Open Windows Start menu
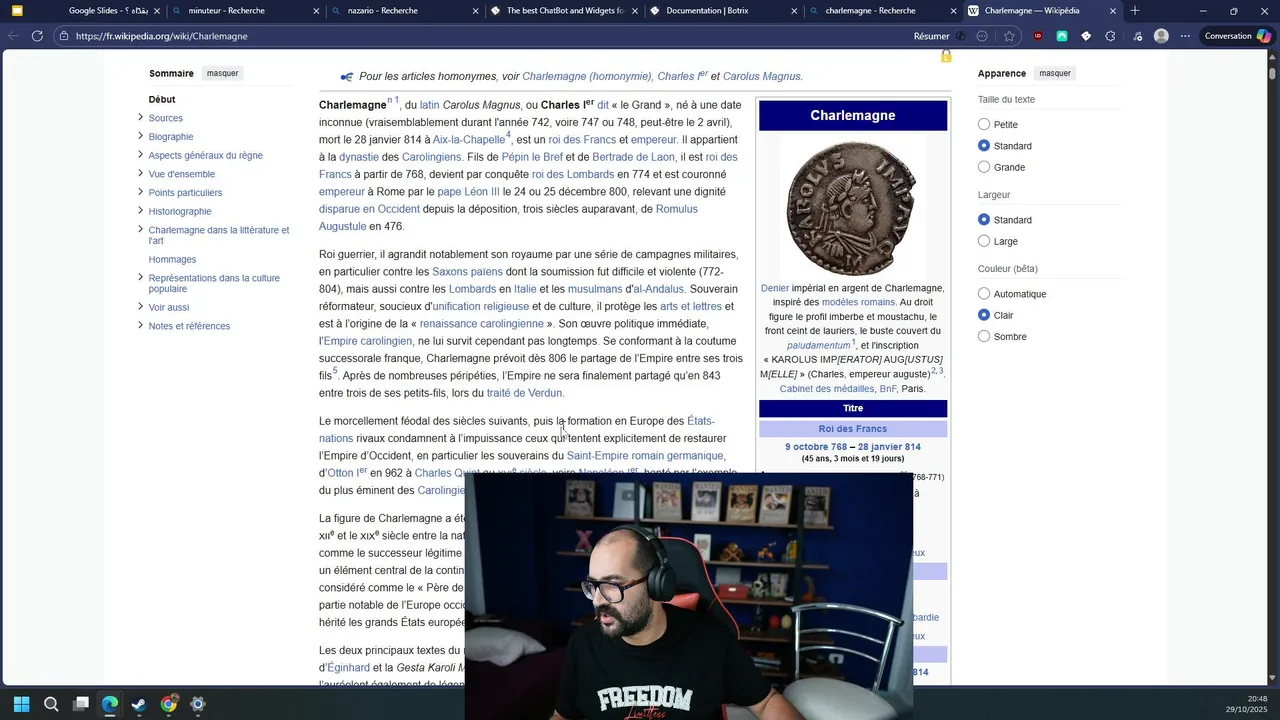1280x720 pixels. [21, 704]
